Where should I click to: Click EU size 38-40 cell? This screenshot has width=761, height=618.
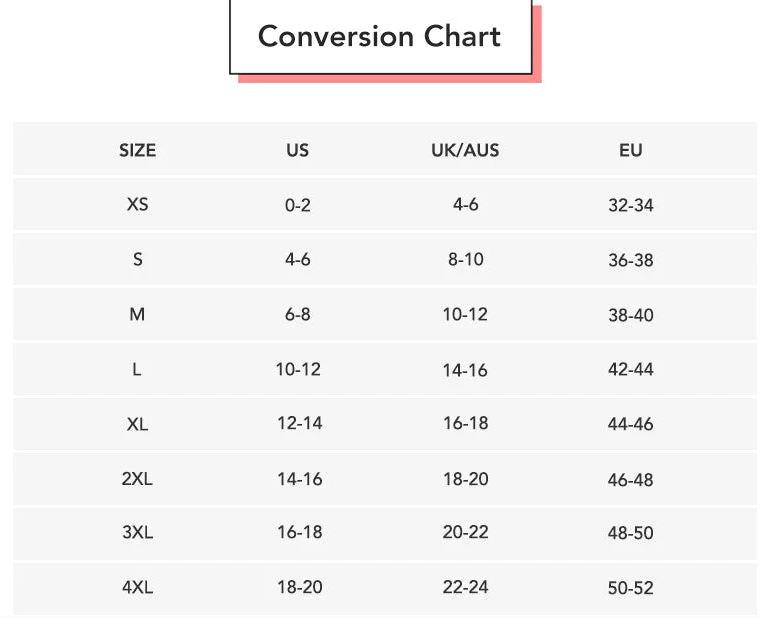click(x=630, y=315)
